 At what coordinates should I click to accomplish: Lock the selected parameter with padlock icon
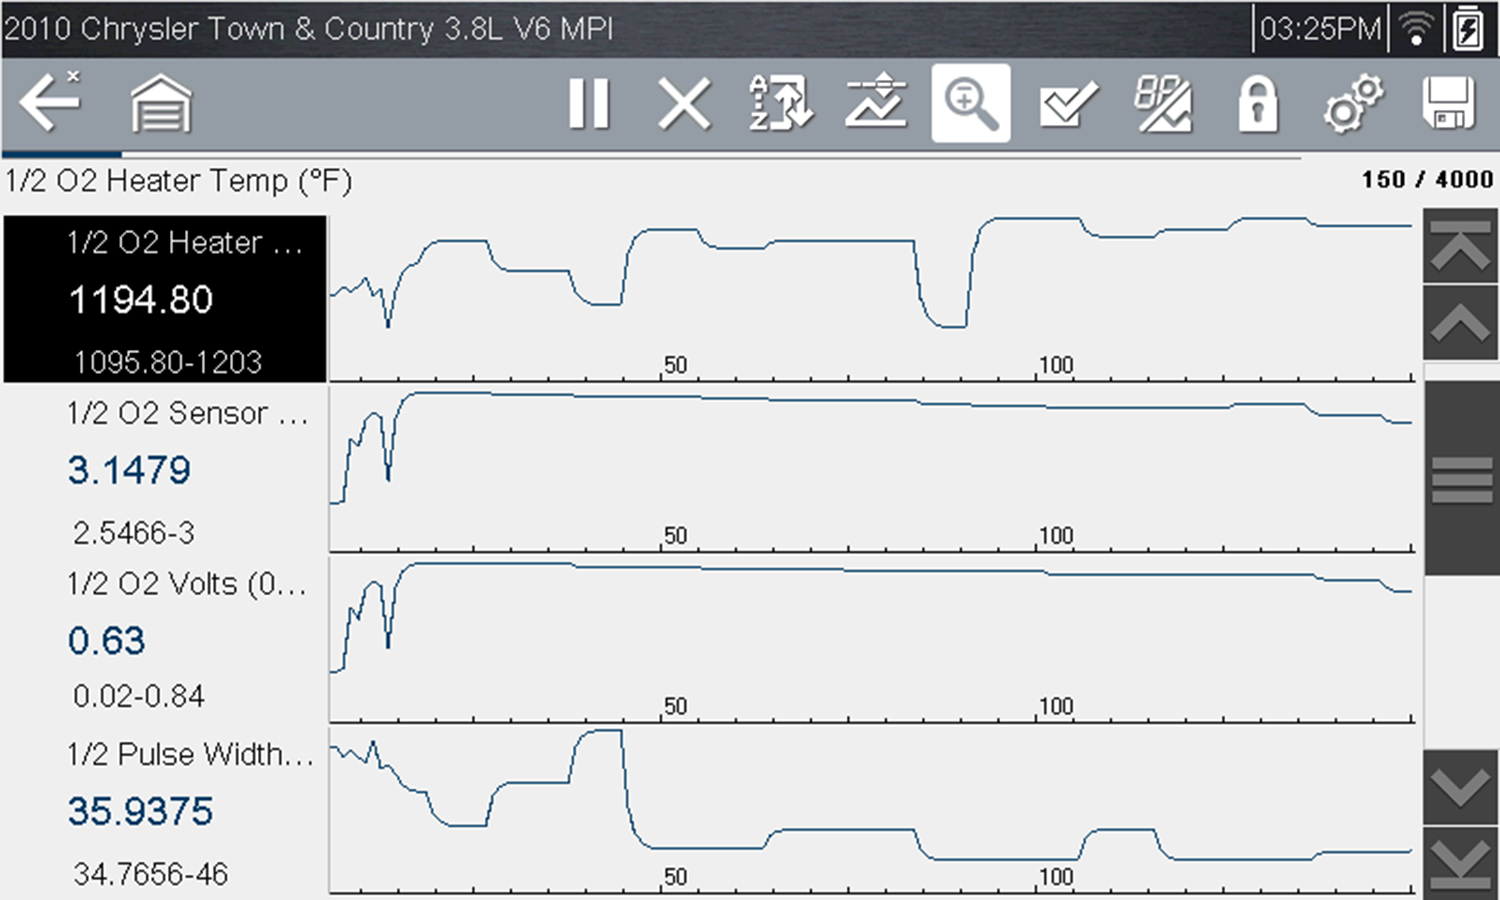point(1258,104)
